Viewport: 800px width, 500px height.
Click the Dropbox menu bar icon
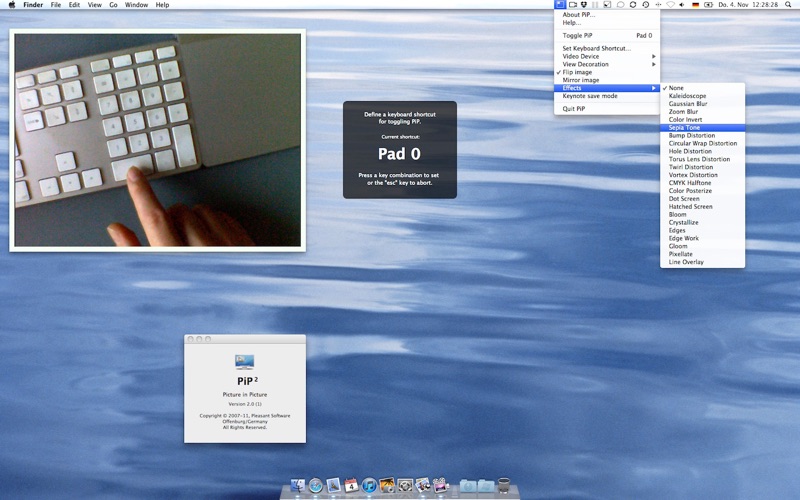584,5
